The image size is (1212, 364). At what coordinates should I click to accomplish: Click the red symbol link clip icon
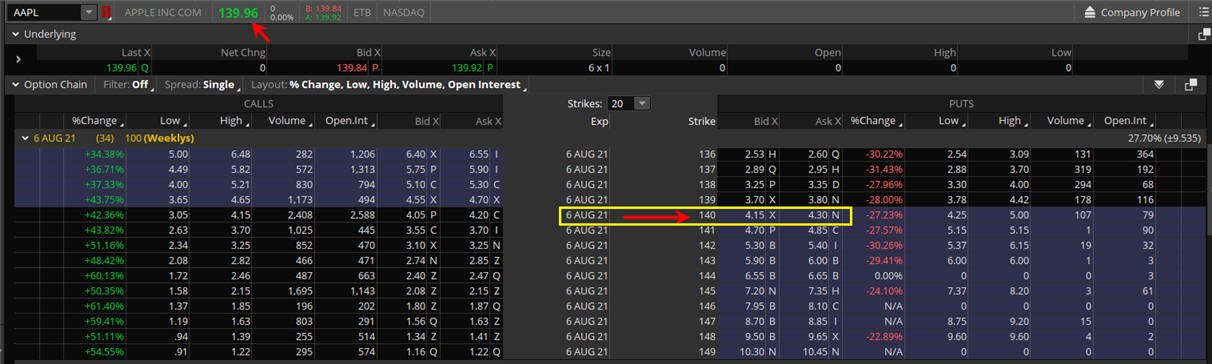(x=106, y=12)
